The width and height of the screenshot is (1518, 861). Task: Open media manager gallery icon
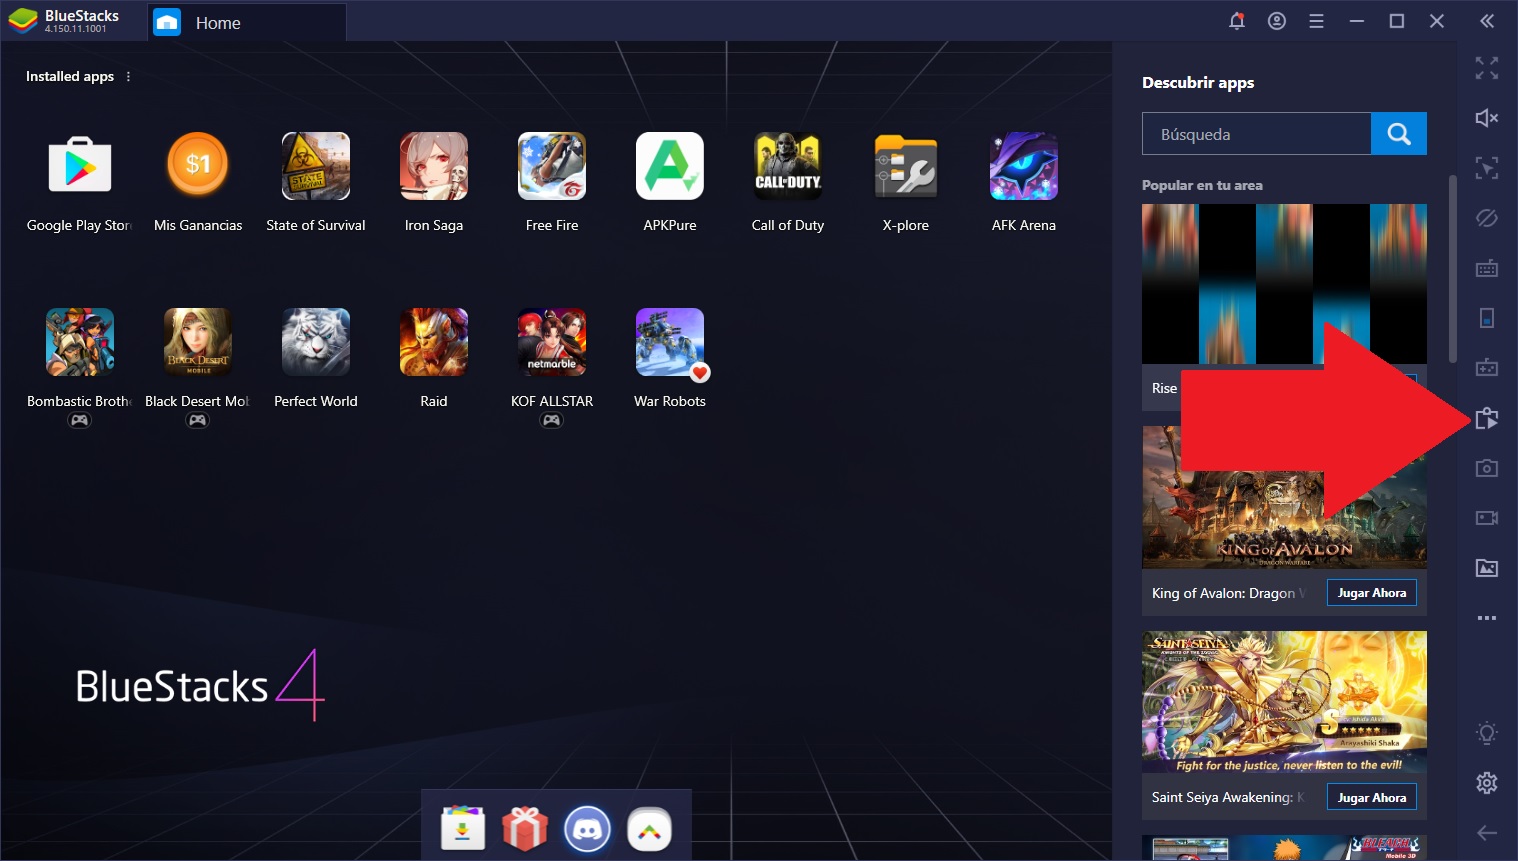tap(1487, 568)
